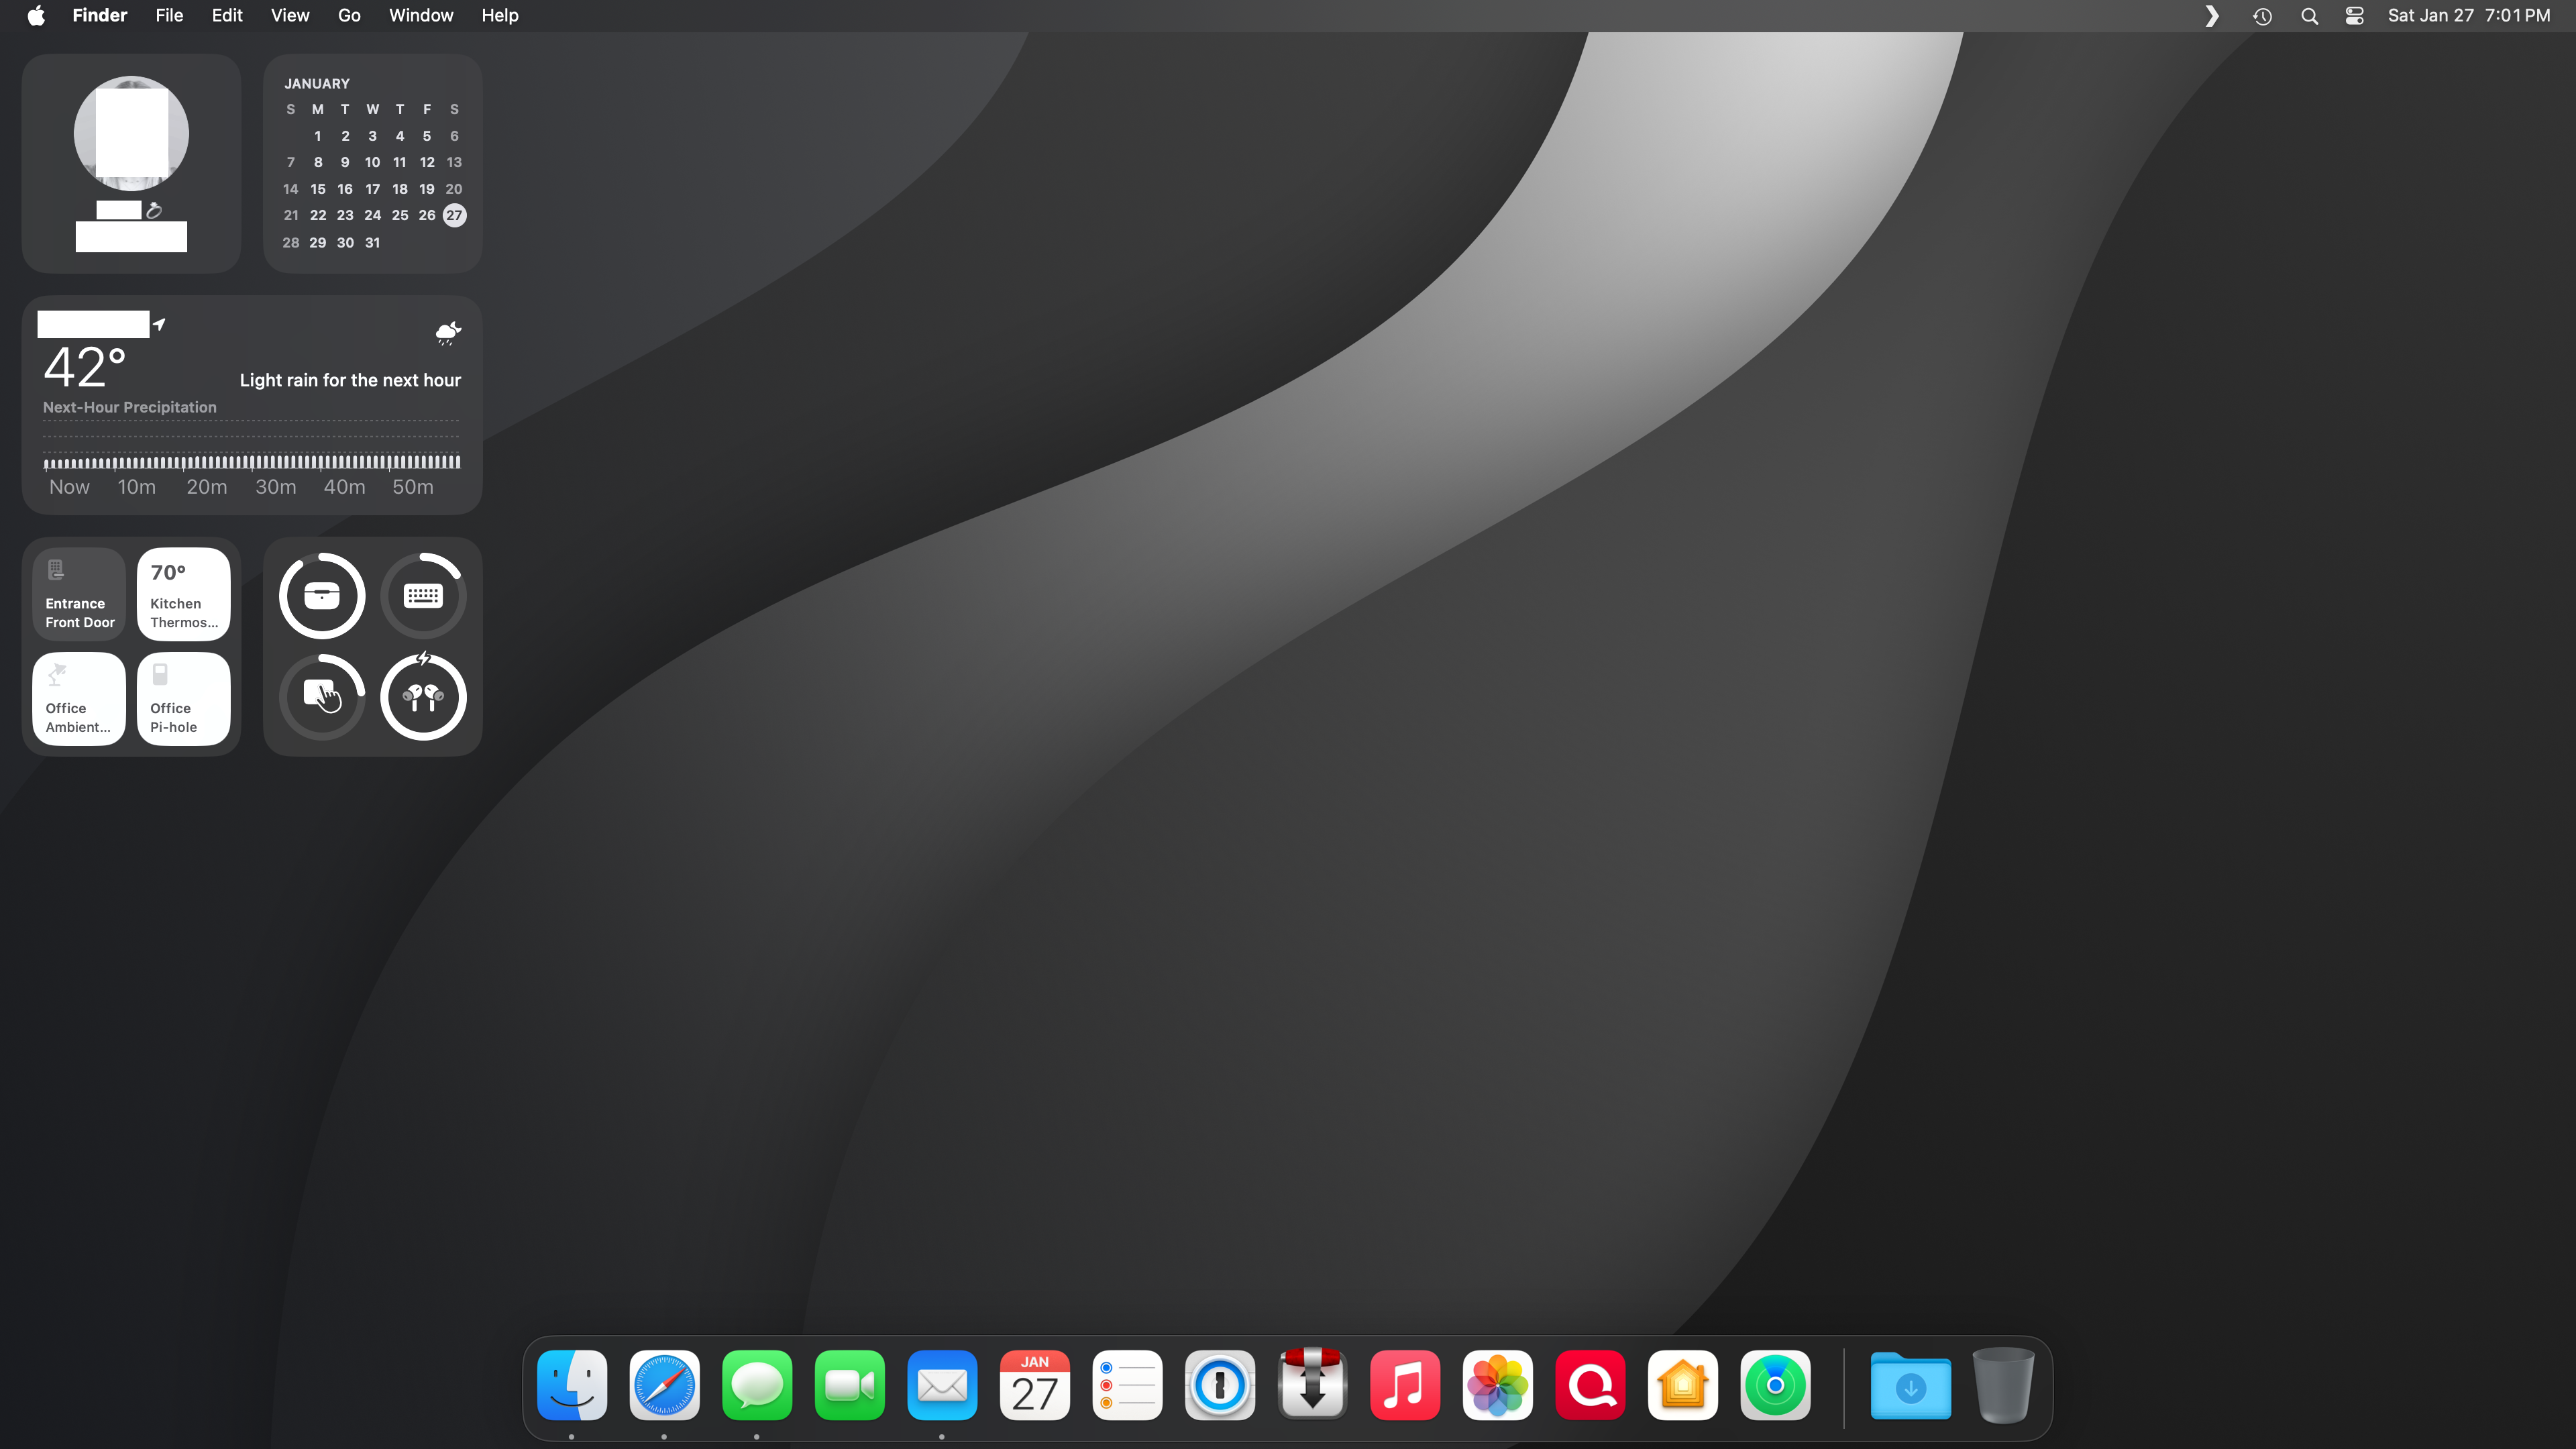Viewport: 2576px width, 1449px height.
Task: Open Home app in Dock
Action: coord(1682,1385)
